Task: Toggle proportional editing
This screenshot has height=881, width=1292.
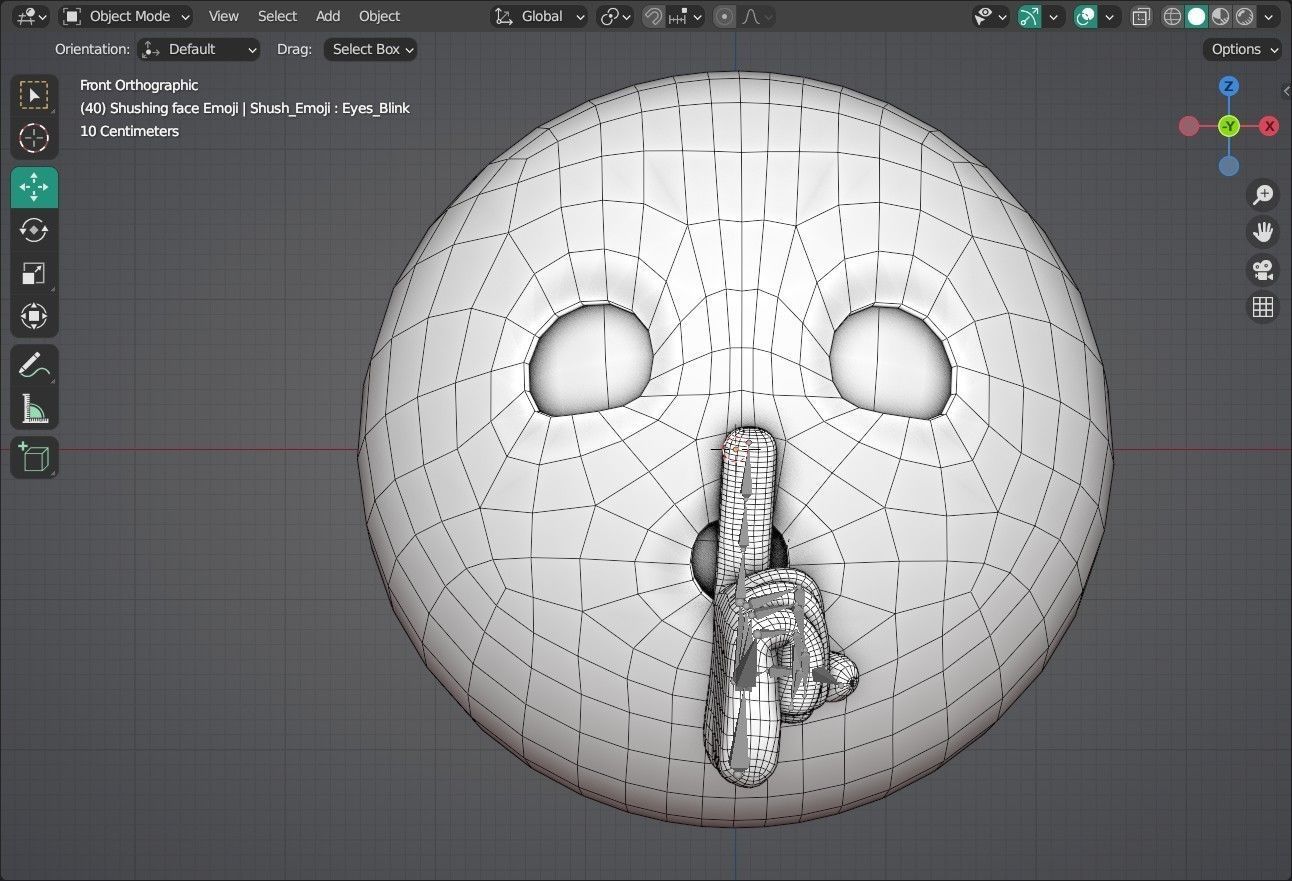Action: 725,16
